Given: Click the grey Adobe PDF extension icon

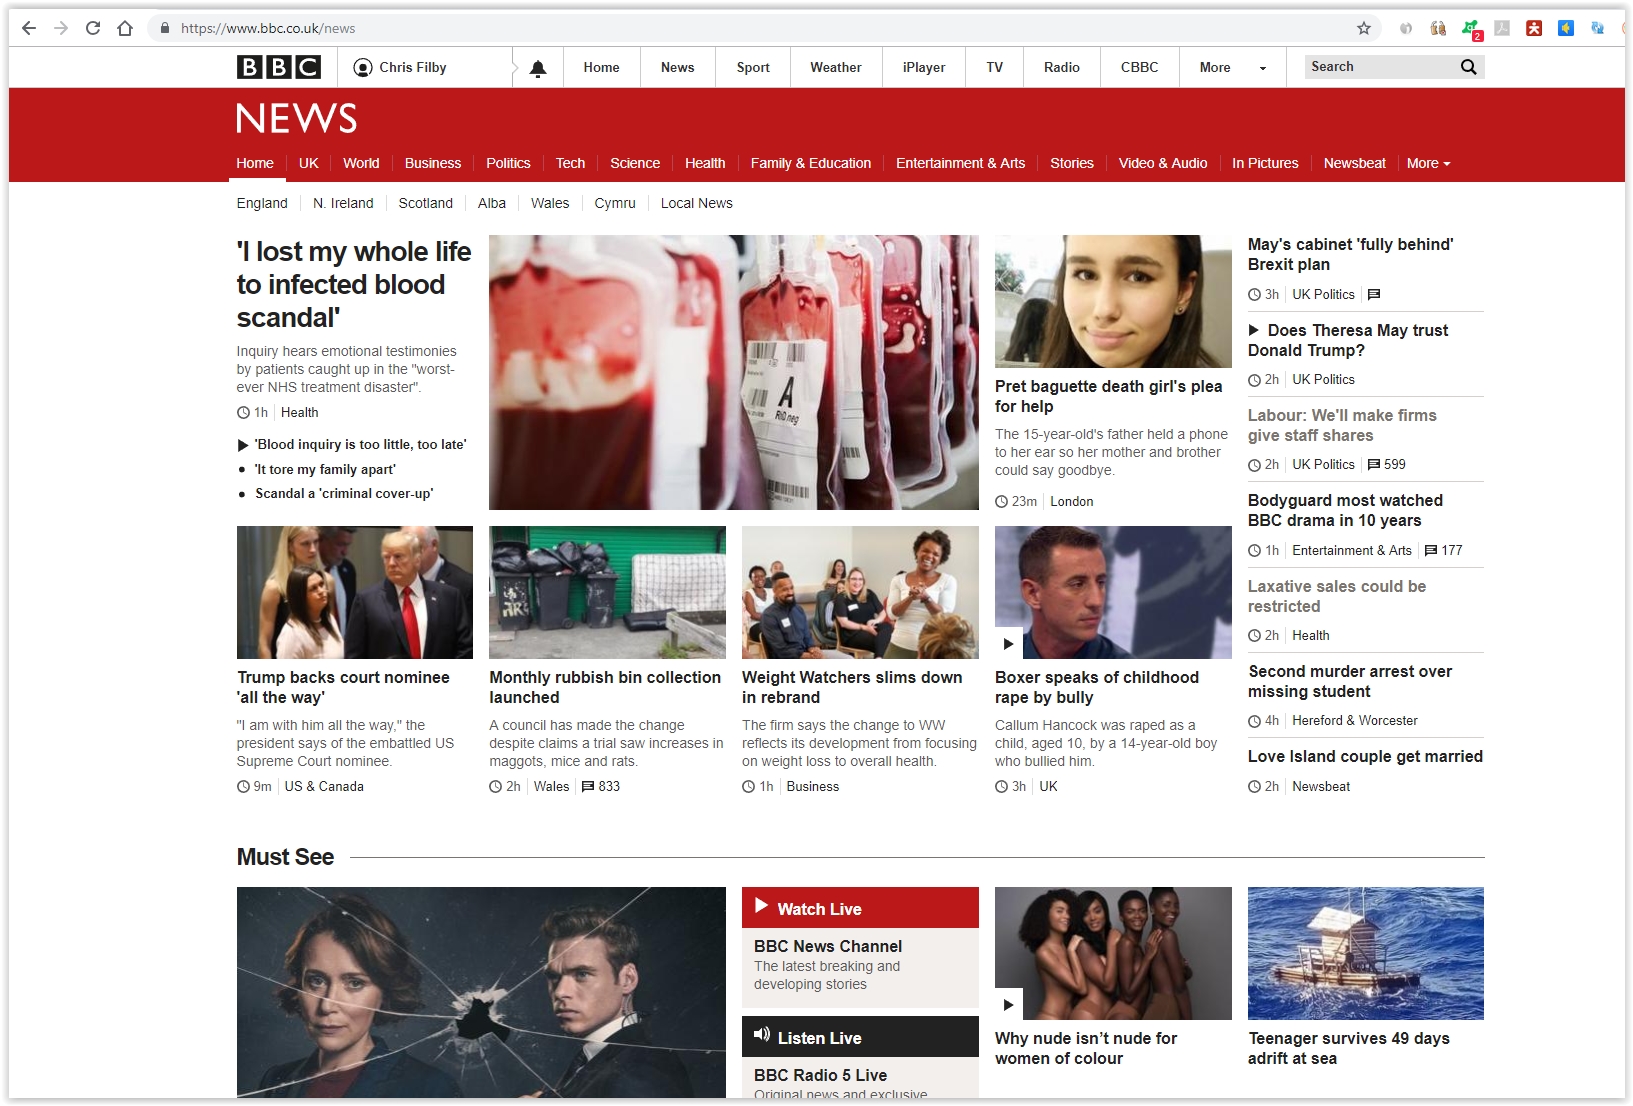Looking at the screenshot, I should click(x=1502, y=28).
